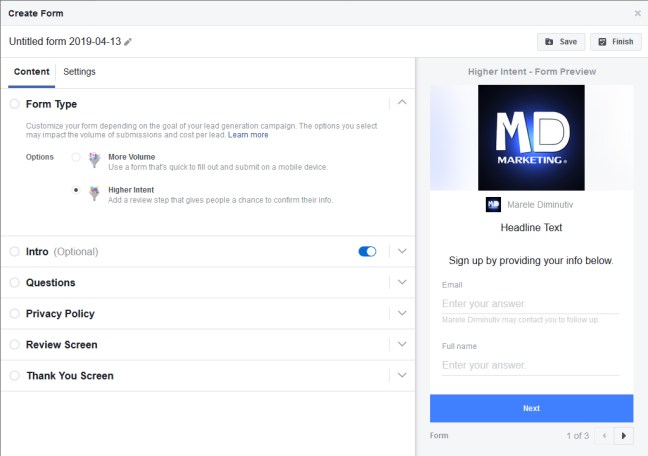This screenshot has width=648, height=456.
Task: Switch to the Settings tab
Action: pos(79,72)
